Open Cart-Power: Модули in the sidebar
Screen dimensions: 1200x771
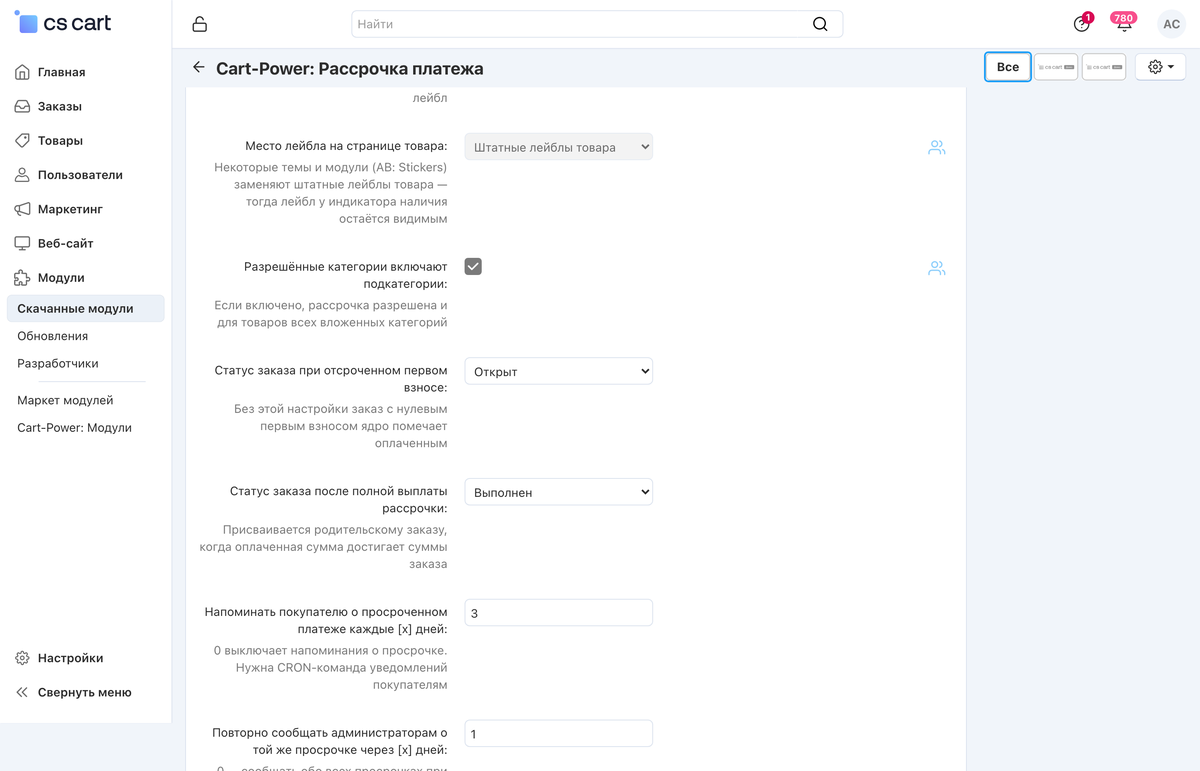74,427
